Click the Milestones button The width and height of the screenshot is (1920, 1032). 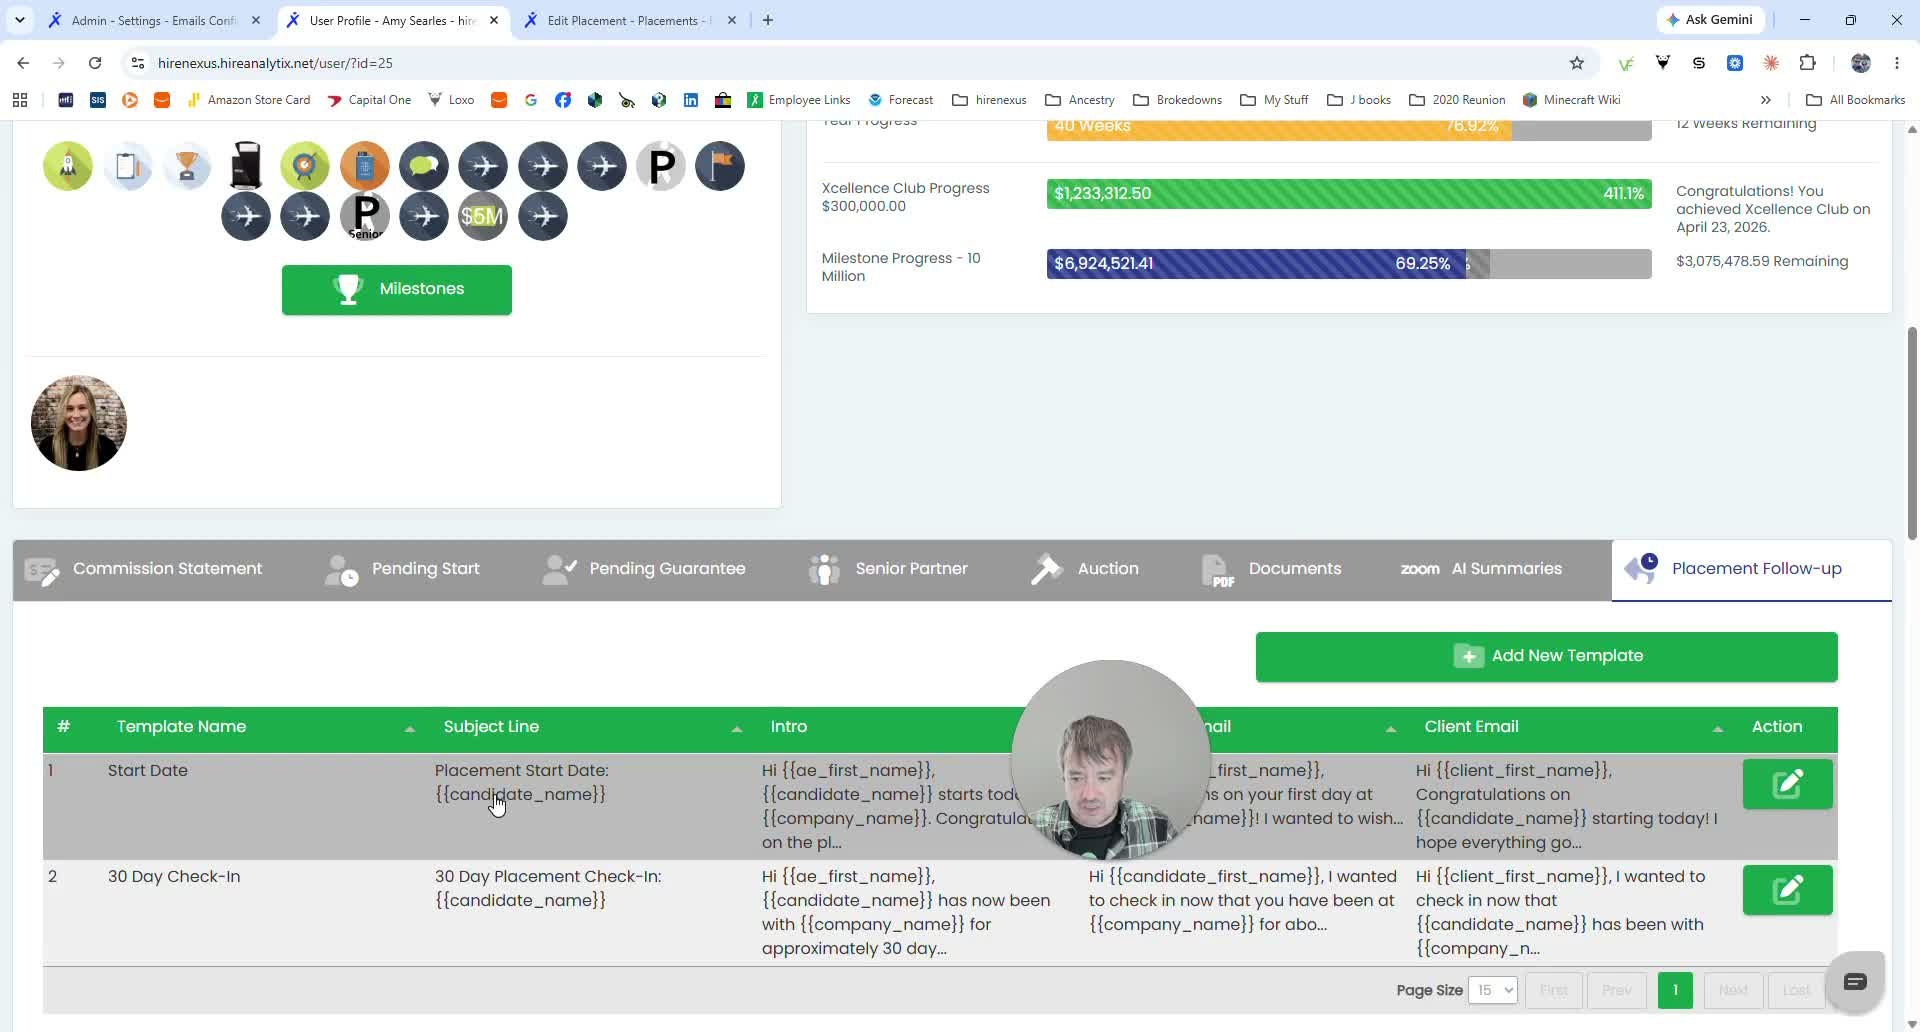pyautogui.click(x=397, y=289)
